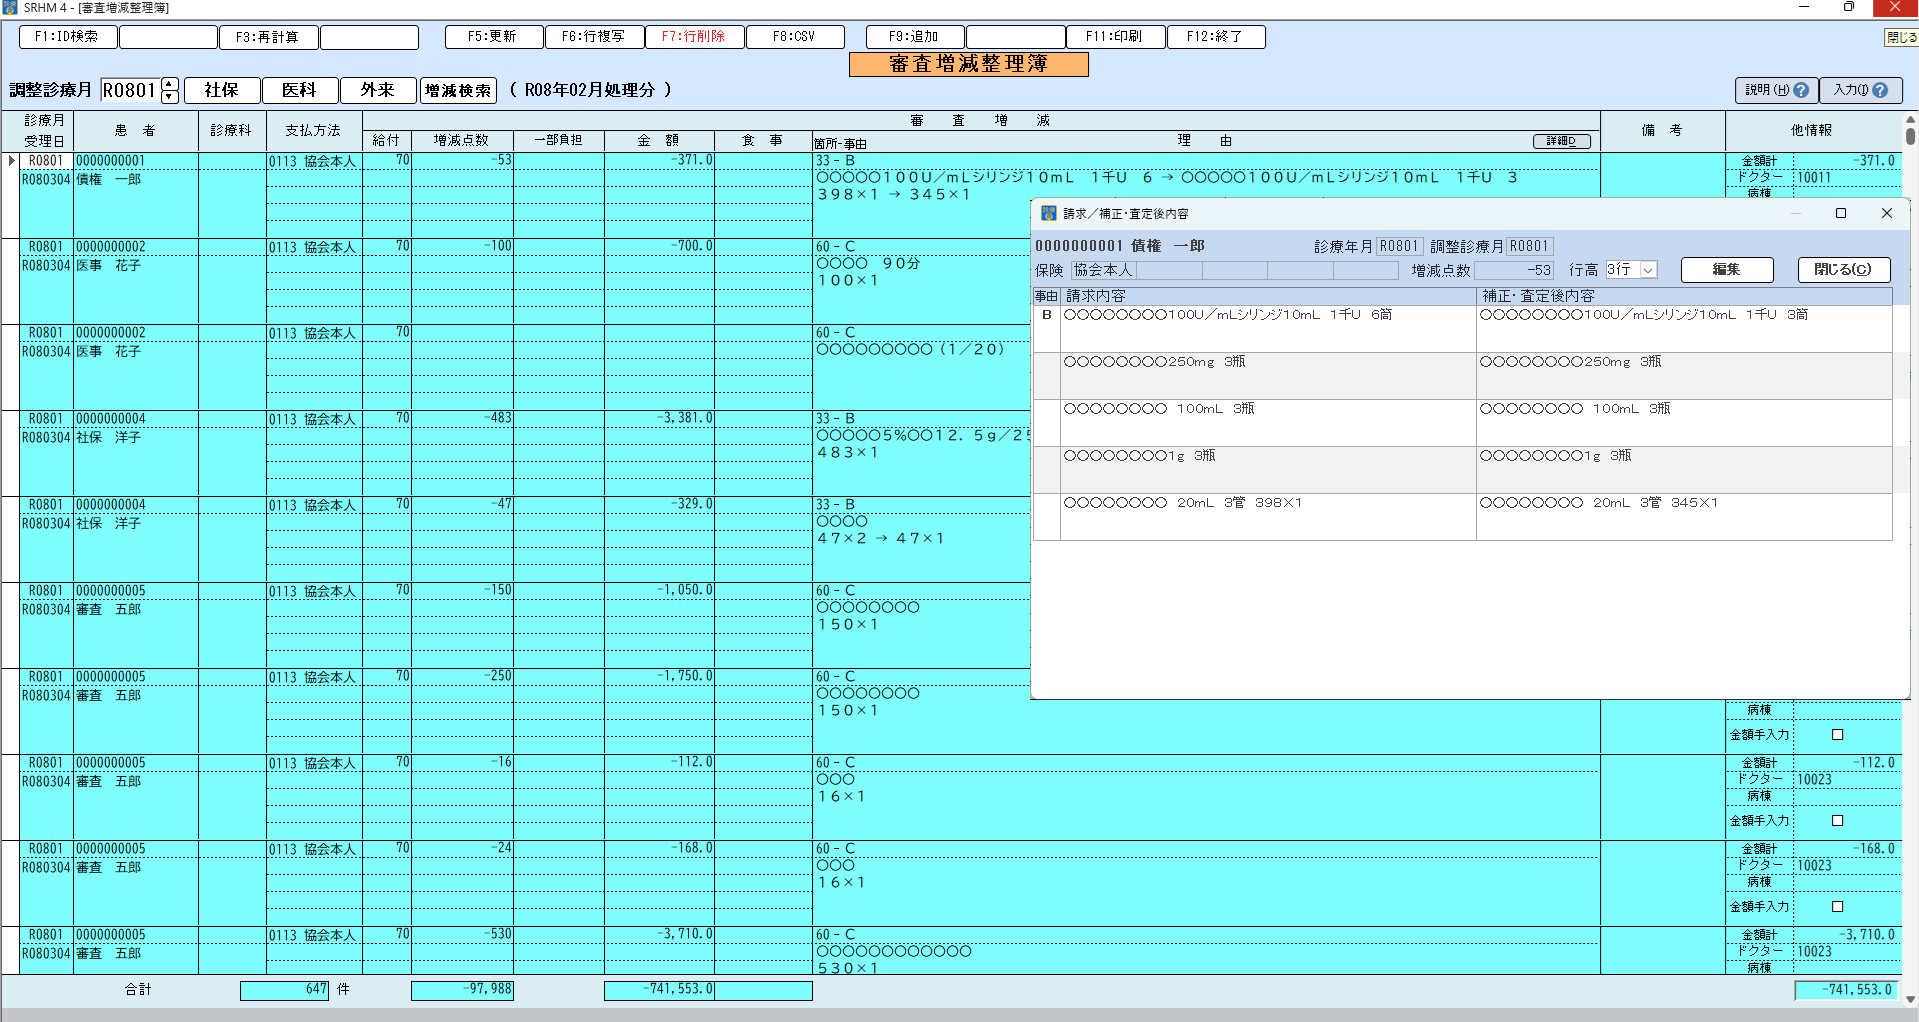1919x1022 pixels.
Task: Click the 診療年月 field R0801 in the dialog
Action: pyautogui.click(x=1399, y=246)
